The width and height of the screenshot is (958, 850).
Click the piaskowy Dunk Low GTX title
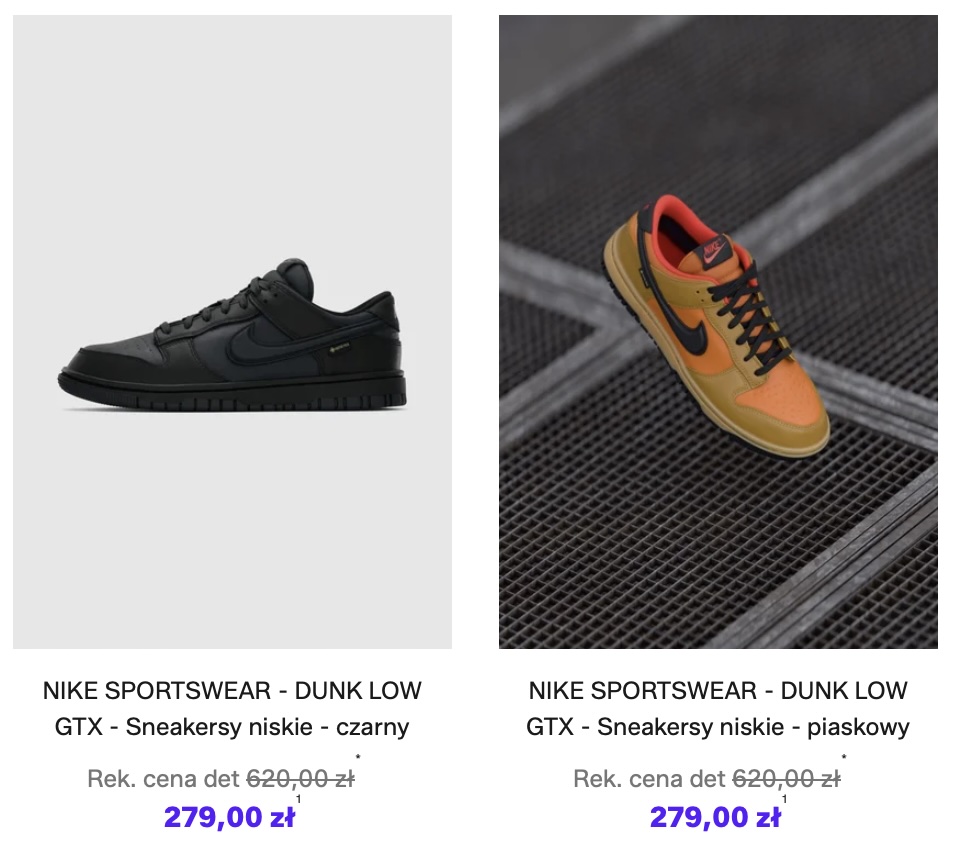718,709
